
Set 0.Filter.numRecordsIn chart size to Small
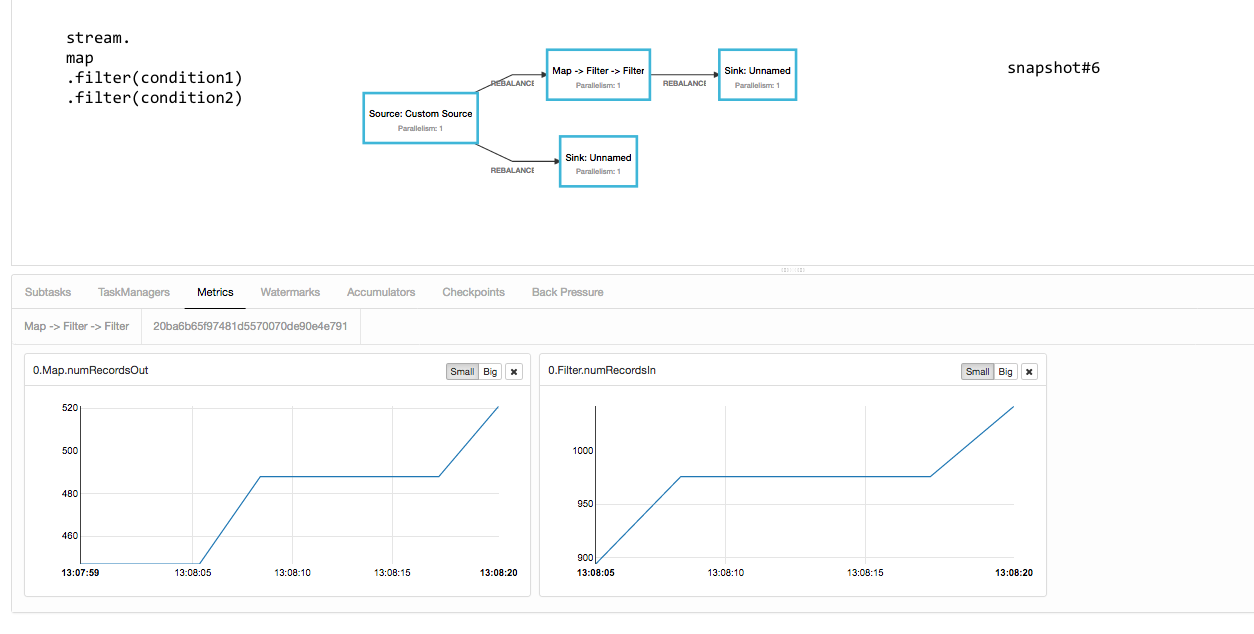[x=977, y=372]
